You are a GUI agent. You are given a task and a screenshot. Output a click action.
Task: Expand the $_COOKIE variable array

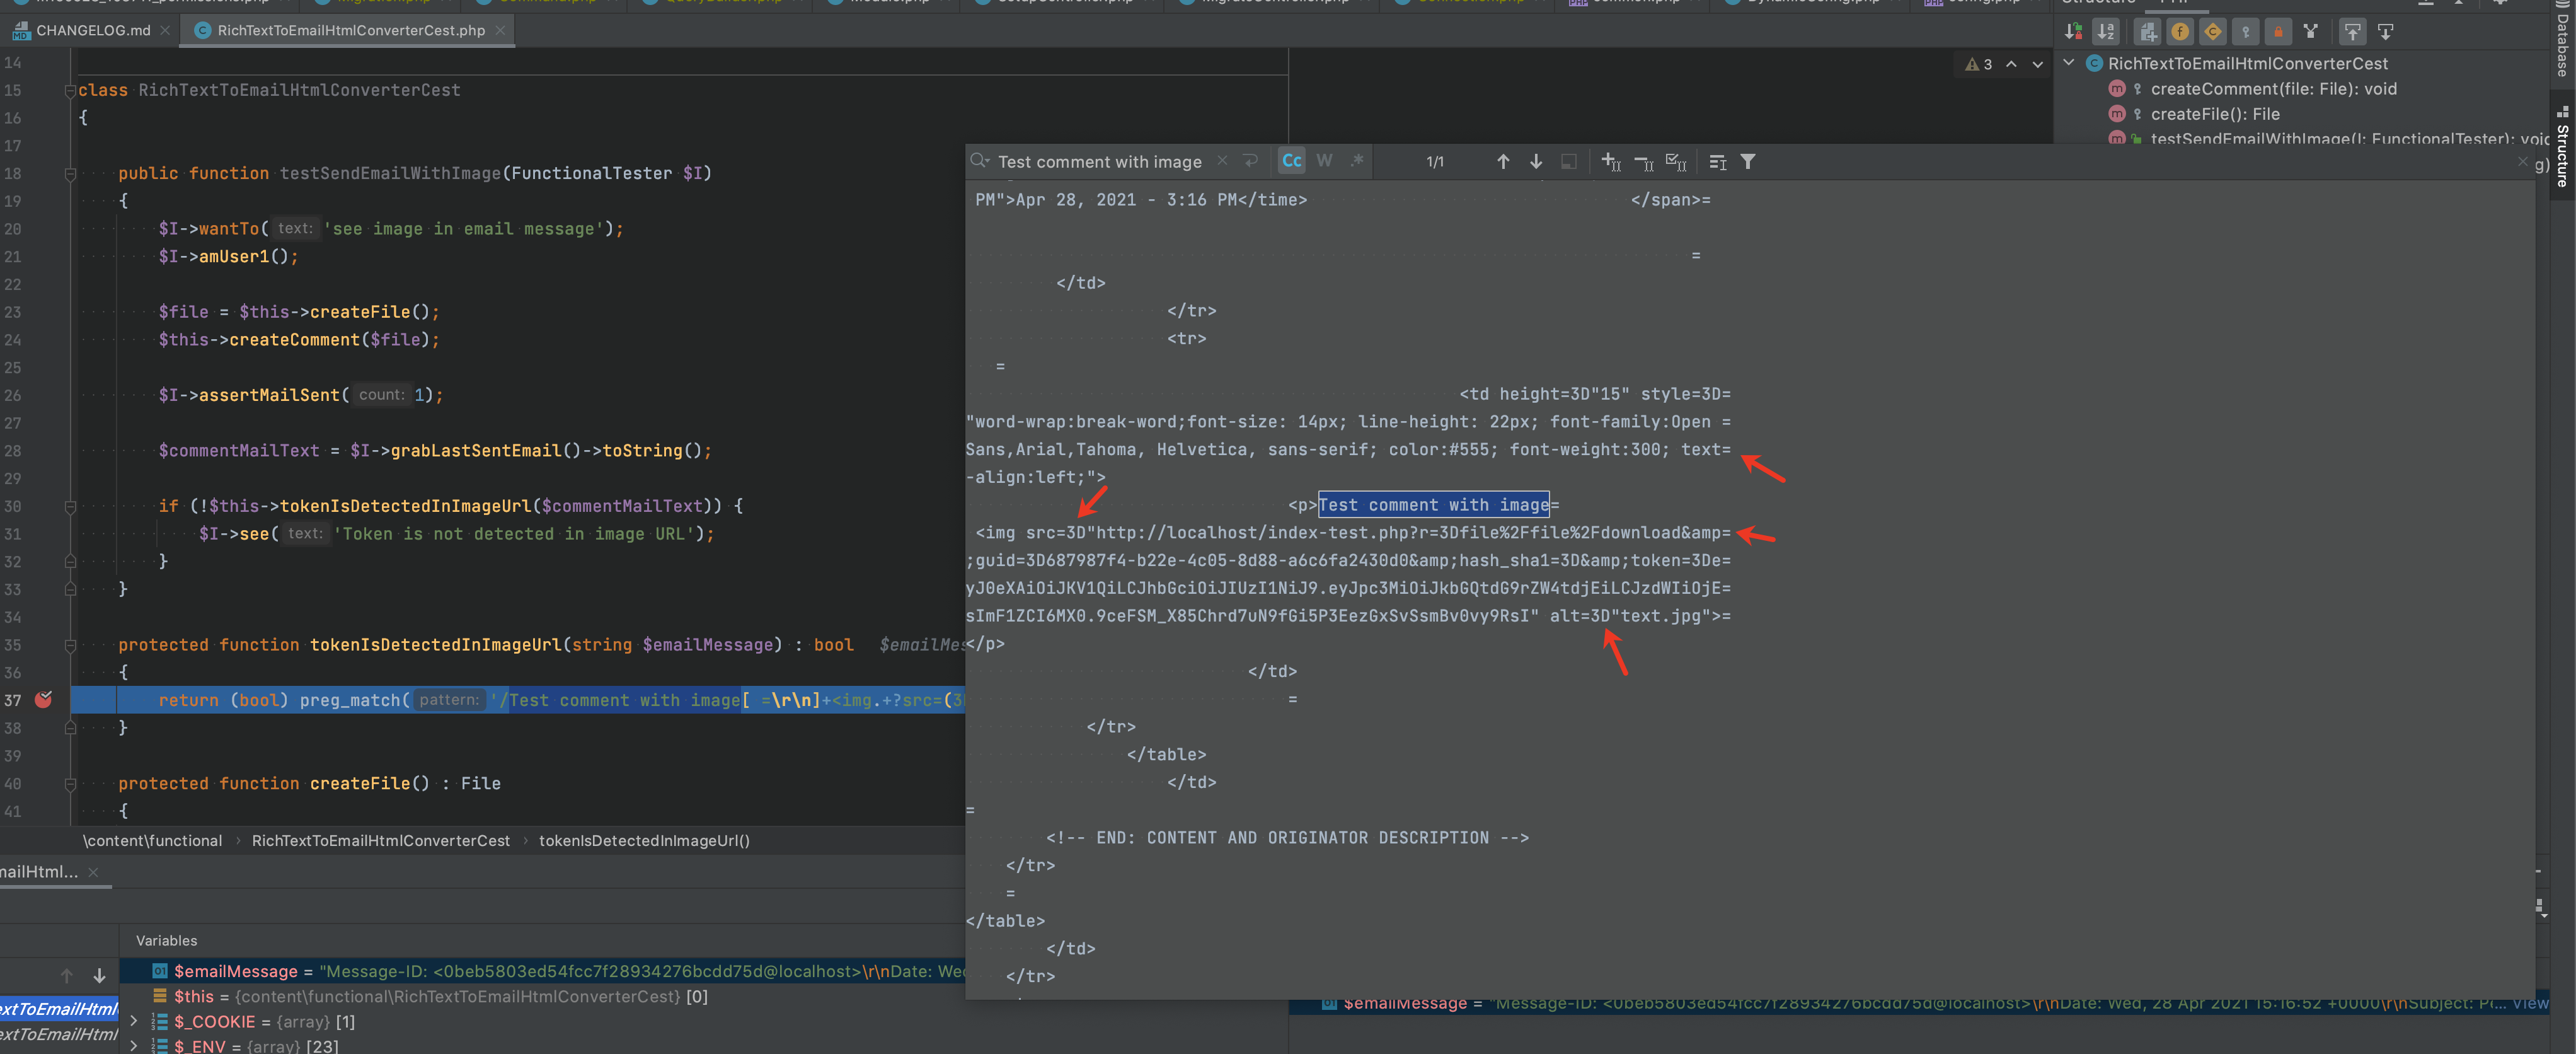(x=133, y=1022)
